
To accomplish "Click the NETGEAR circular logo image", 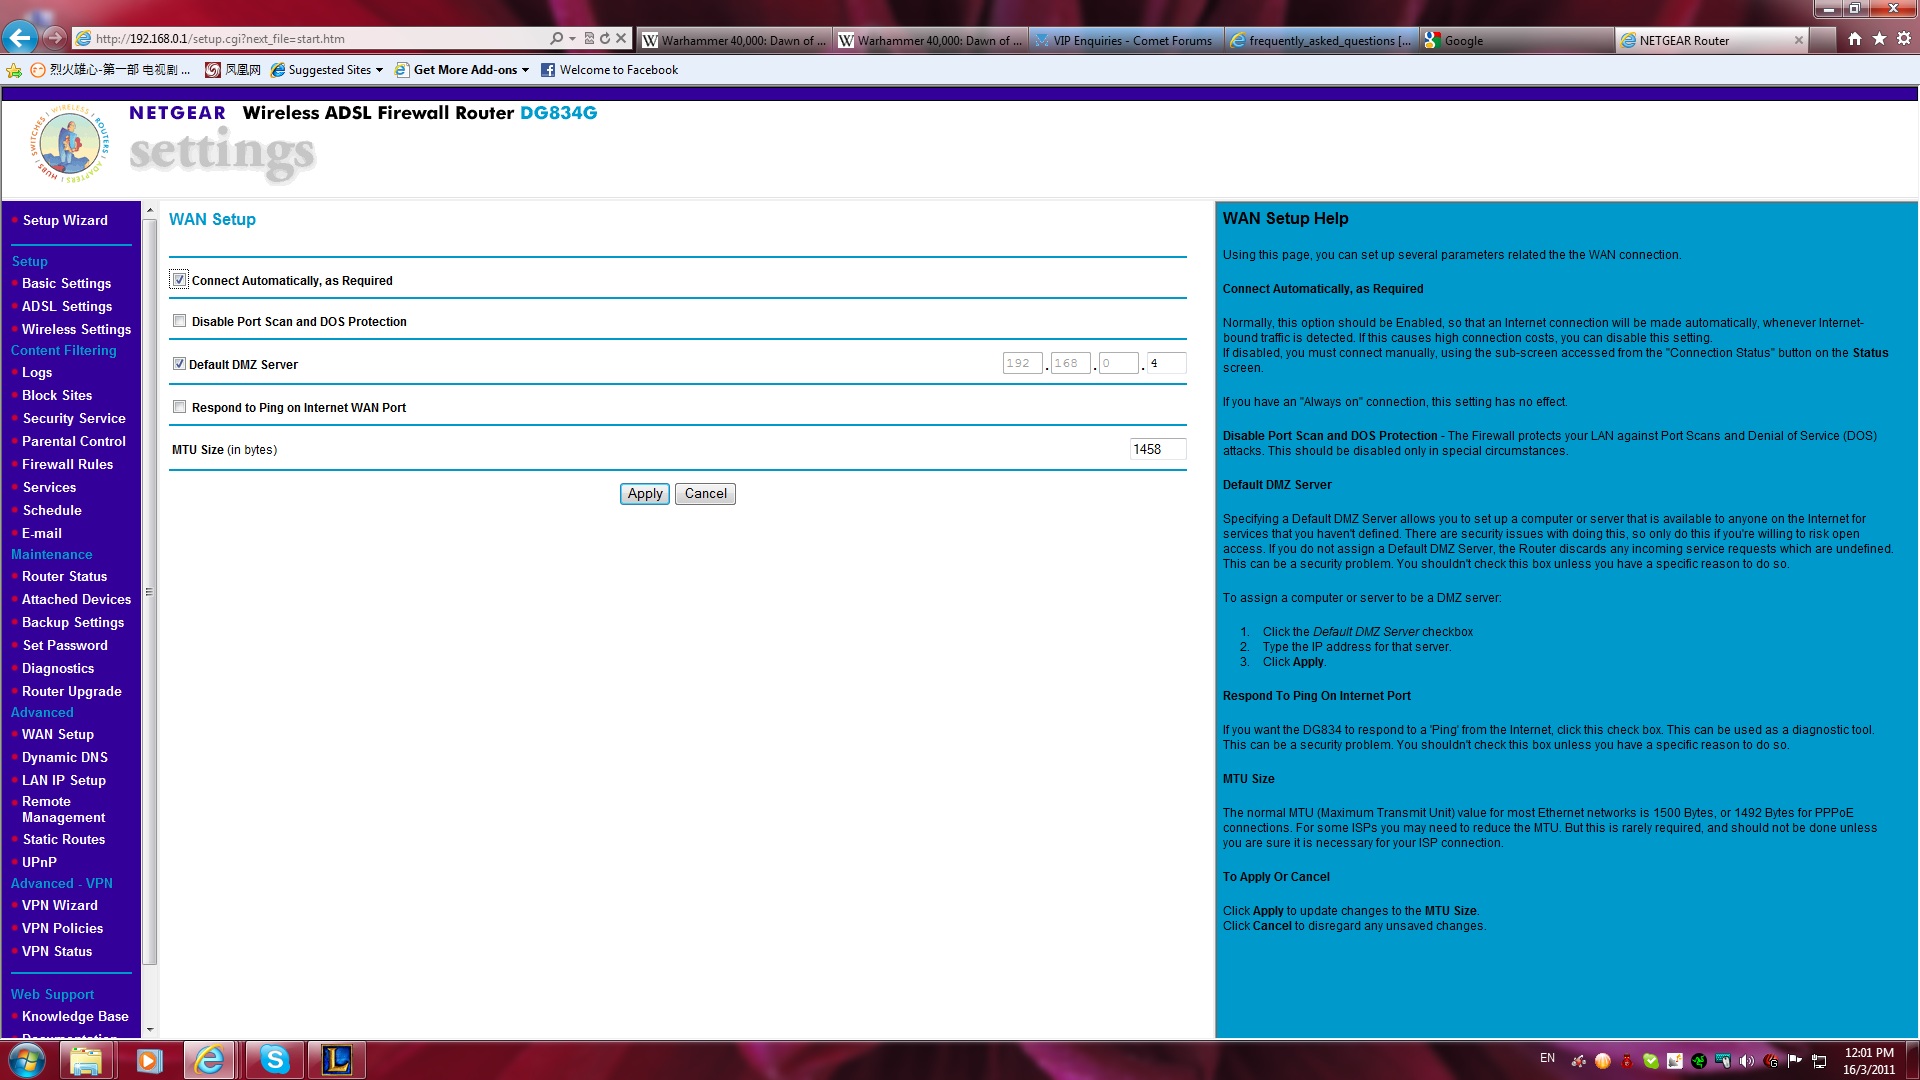I will 69,144.
